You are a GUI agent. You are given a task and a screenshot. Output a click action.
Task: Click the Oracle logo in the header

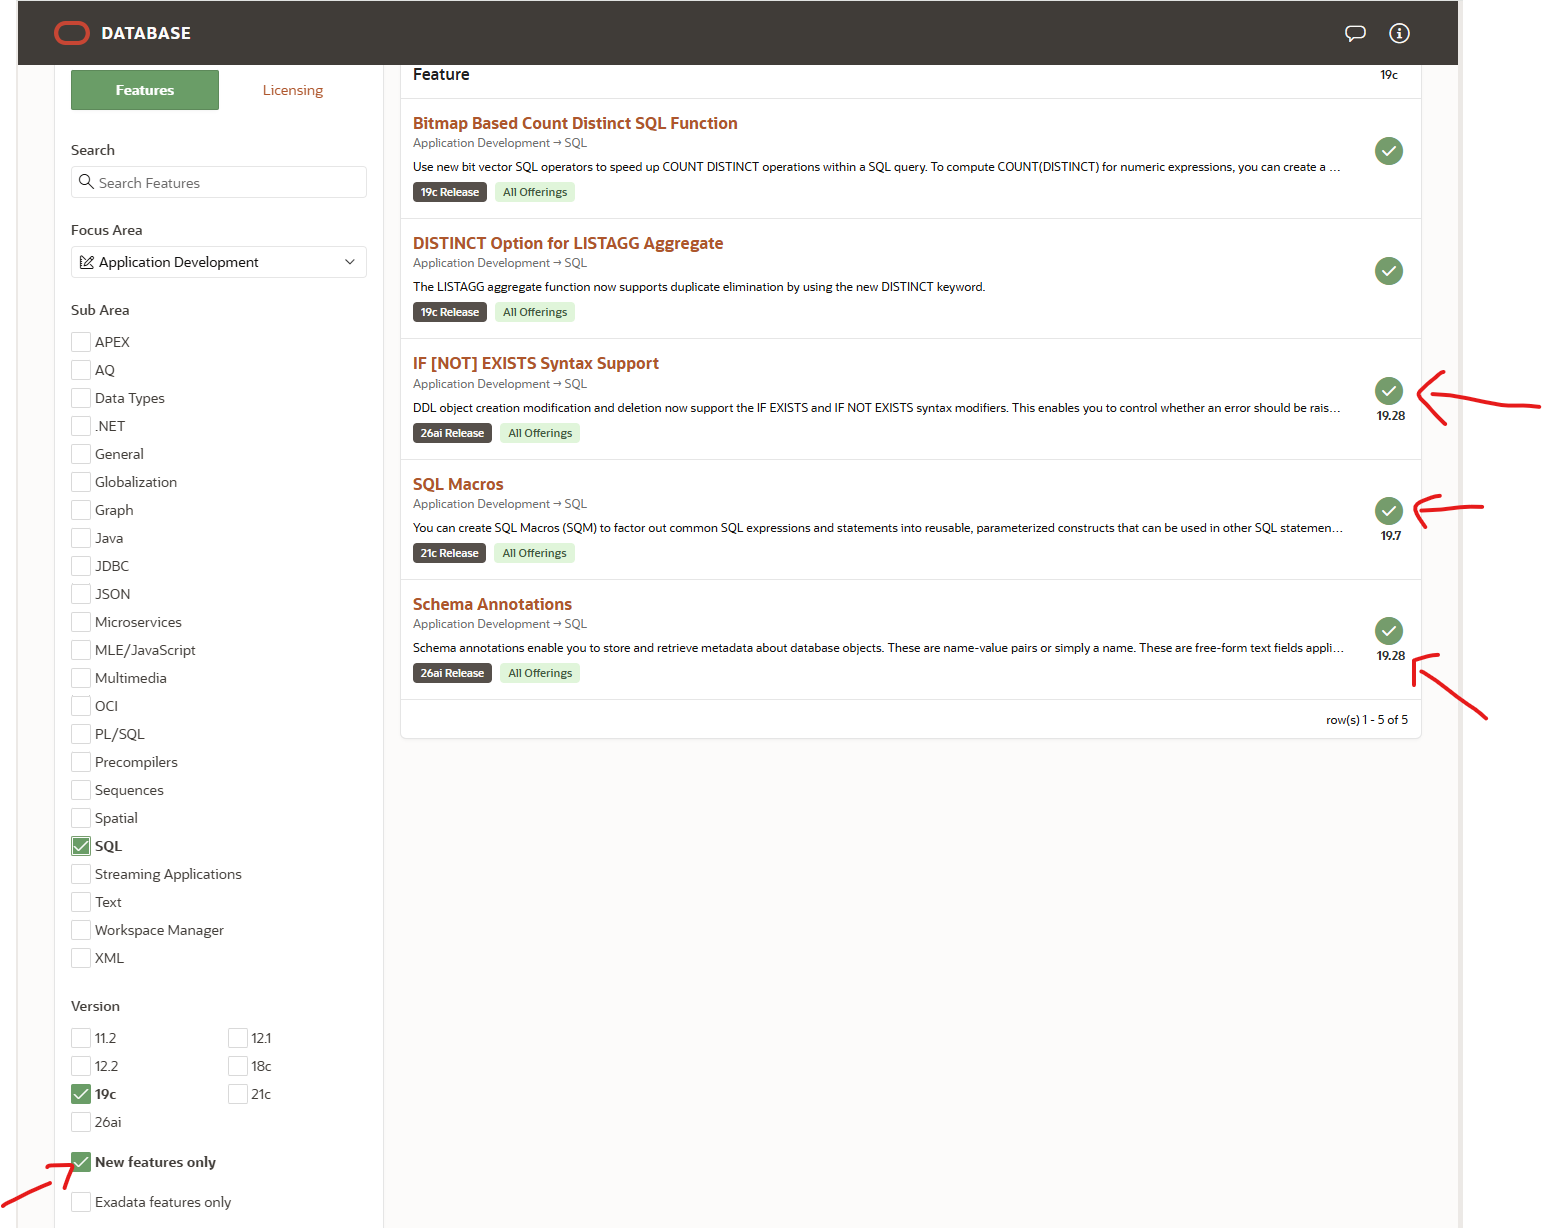click(71, 32)
